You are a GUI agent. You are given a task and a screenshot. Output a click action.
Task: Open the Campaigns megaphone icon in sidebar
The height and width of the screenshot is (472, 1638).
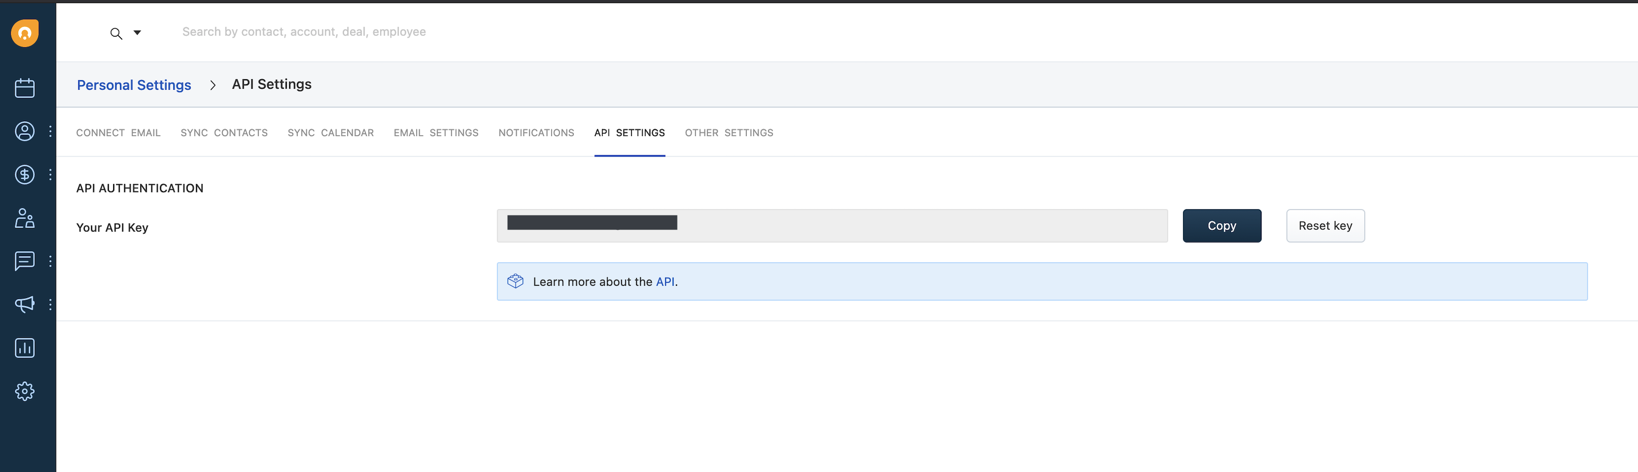(x=25, y=304)
